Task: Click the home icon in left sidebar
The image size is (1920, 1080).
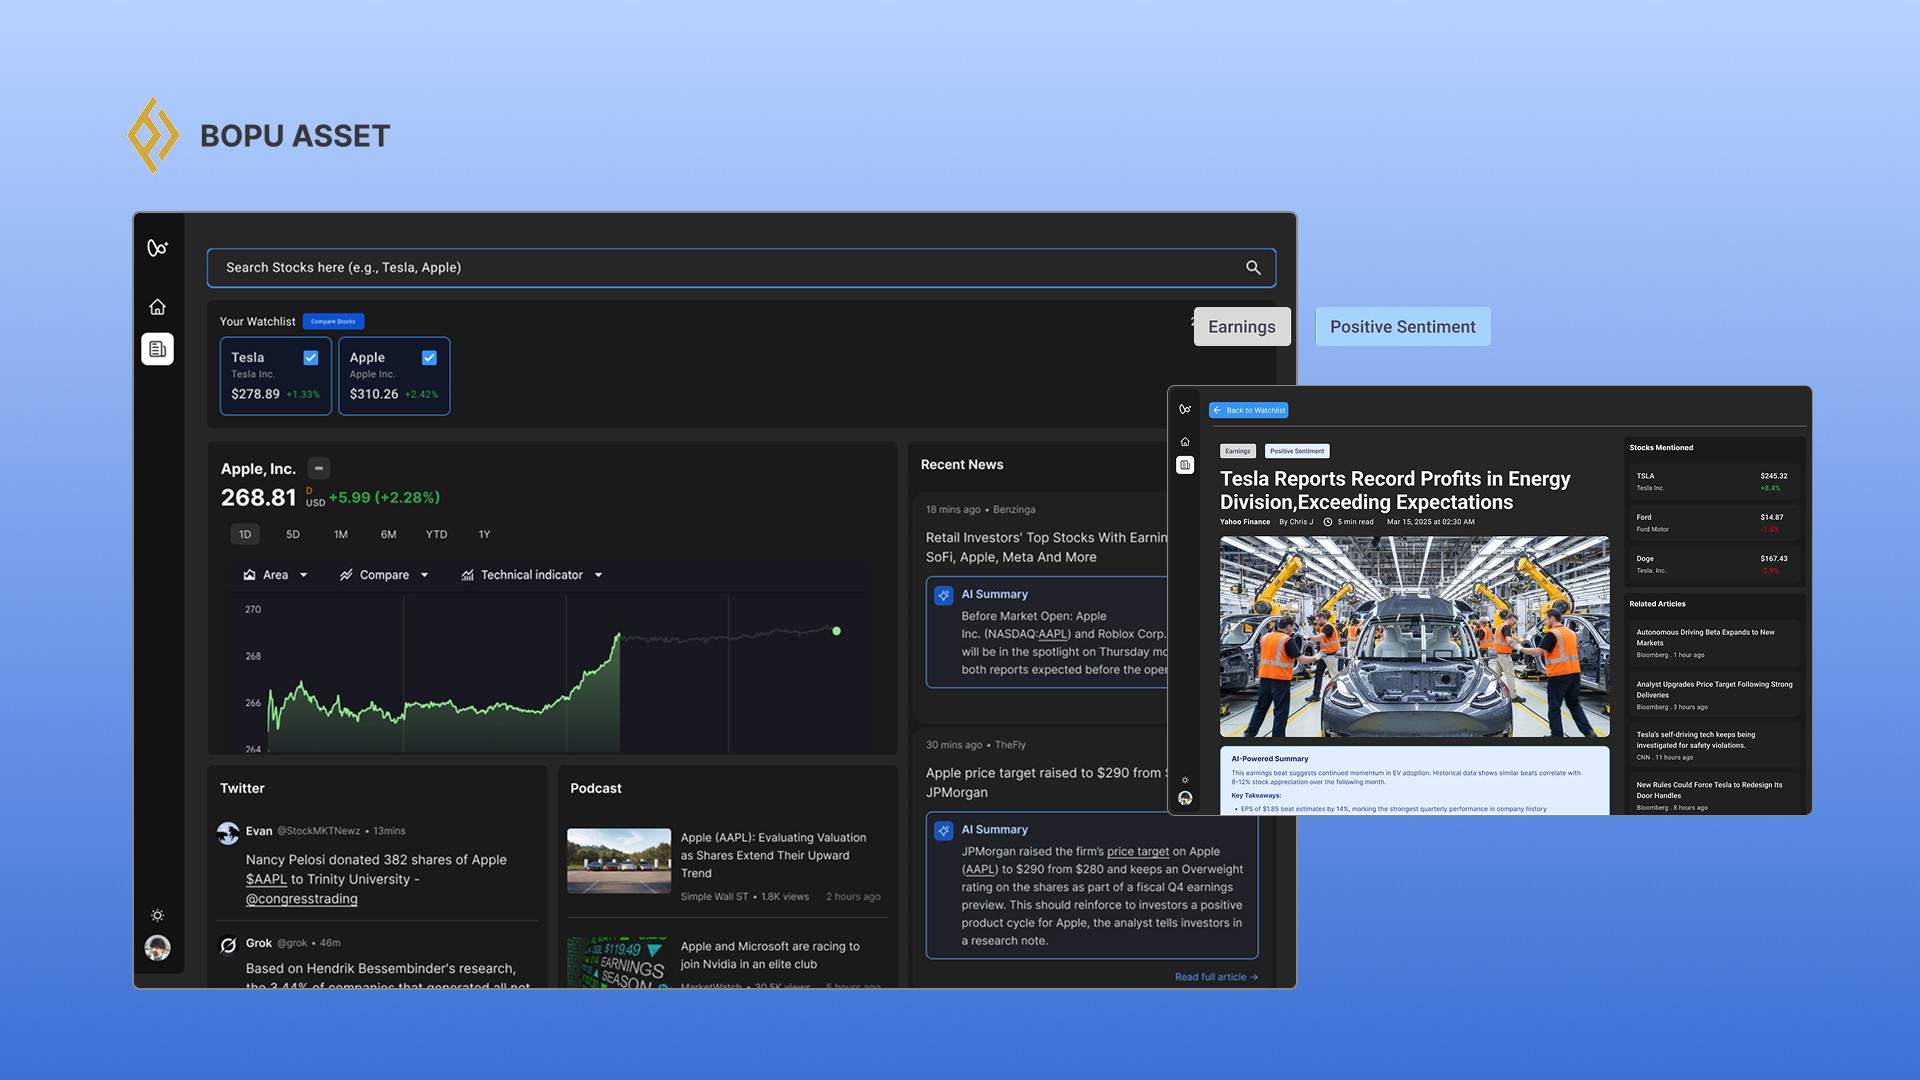Action: 157,307
